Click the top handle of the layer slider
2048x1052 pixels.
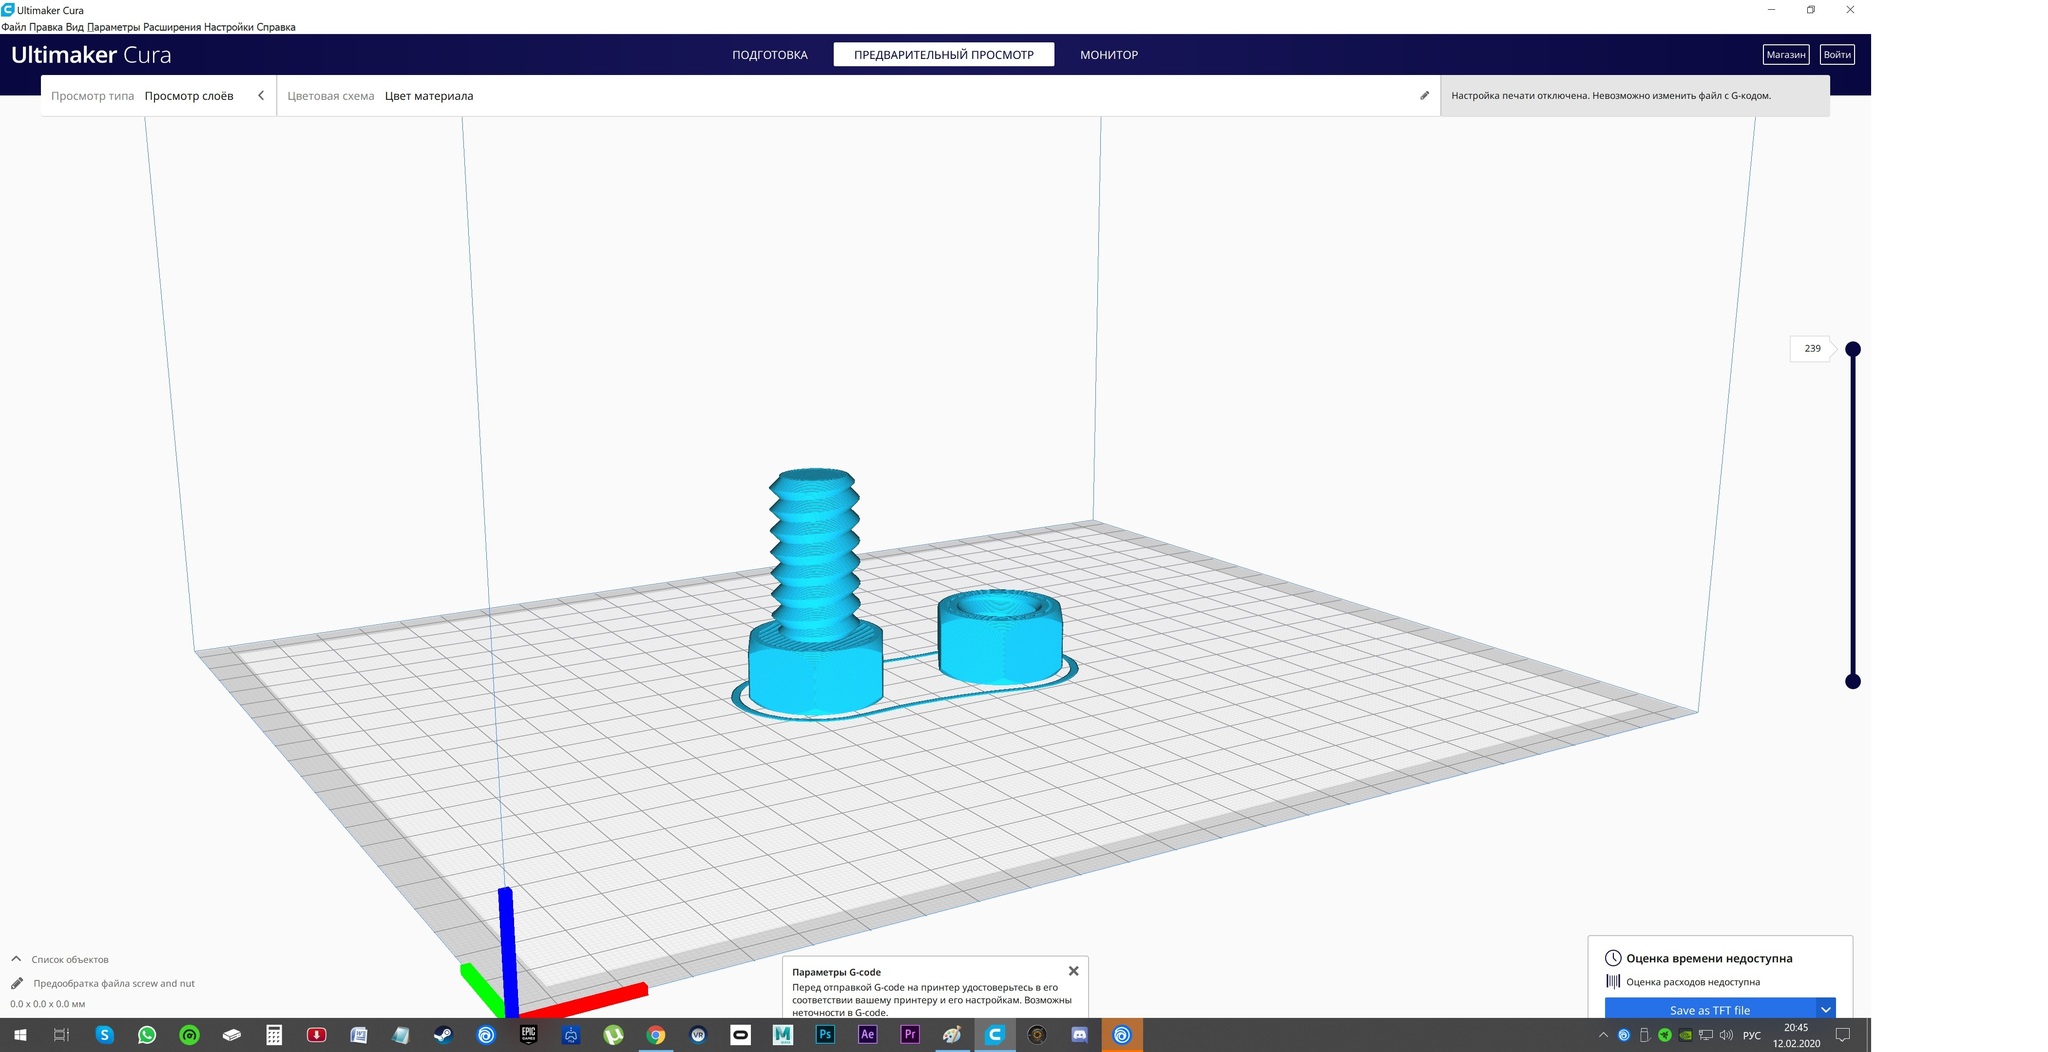click(x=1852, y=349)
